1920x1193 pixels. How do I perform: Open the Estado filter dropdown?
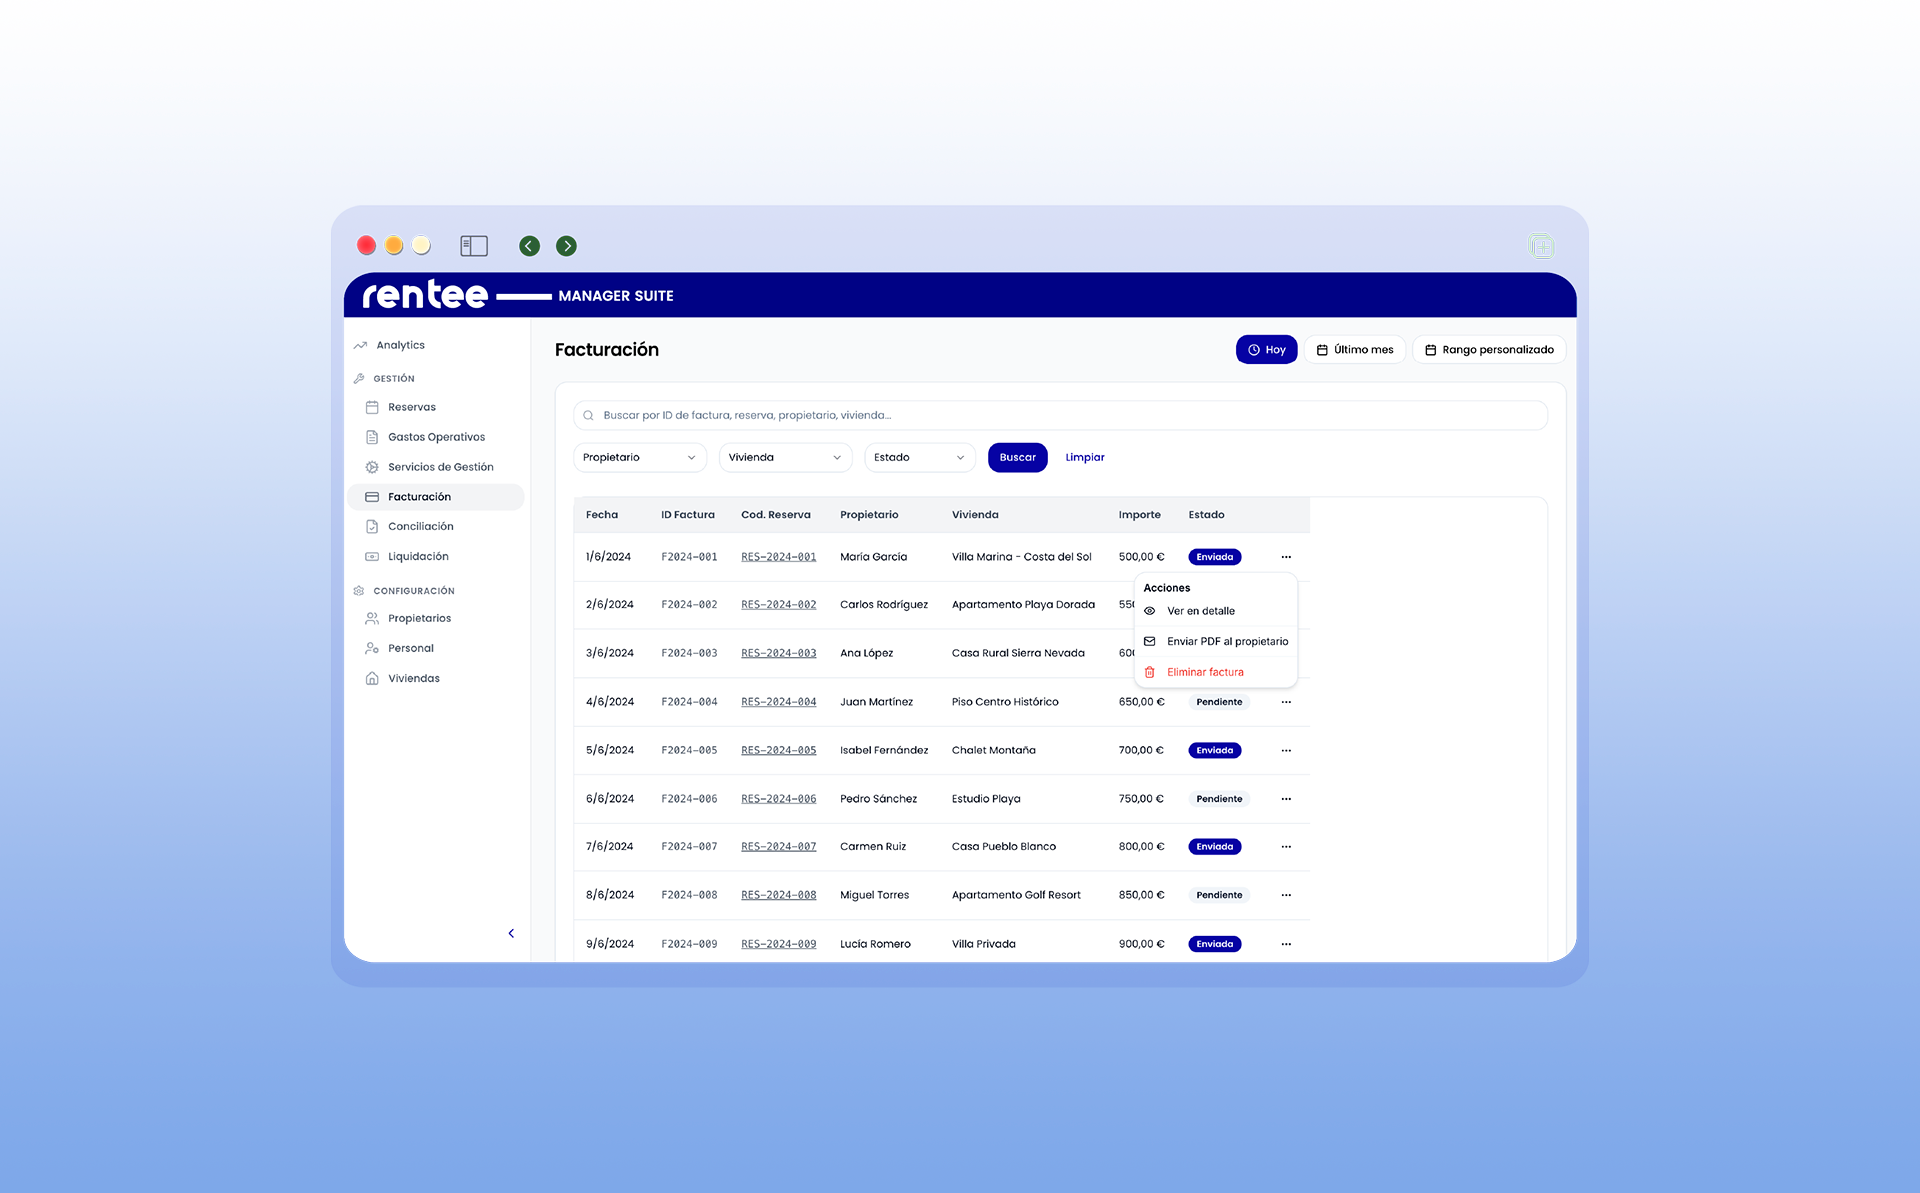click(x=919, y=457)
